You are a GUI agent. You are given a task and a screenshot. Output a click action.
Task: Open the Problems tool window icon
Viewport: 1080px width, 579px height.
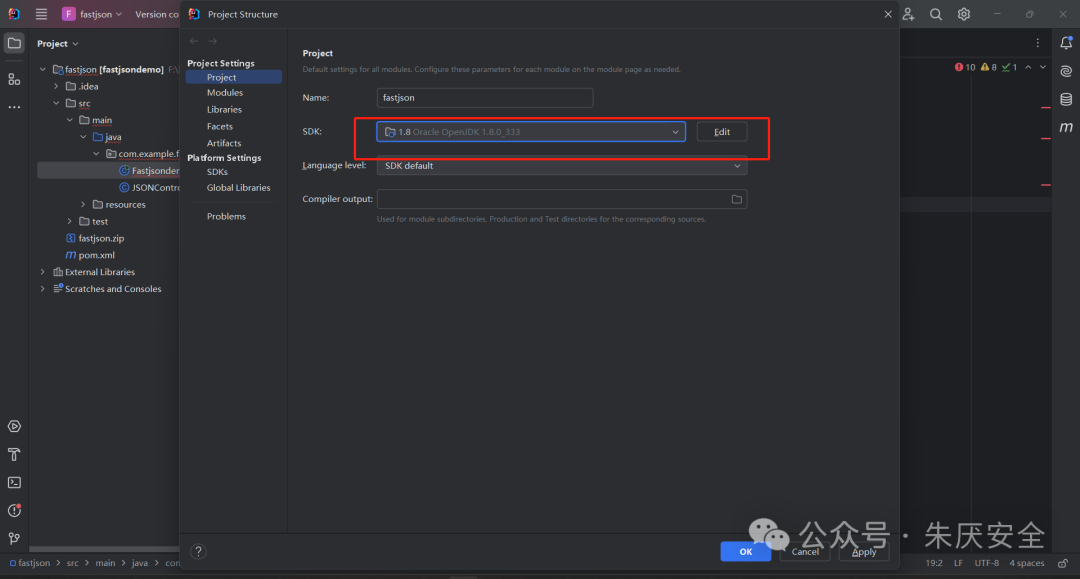14,511
